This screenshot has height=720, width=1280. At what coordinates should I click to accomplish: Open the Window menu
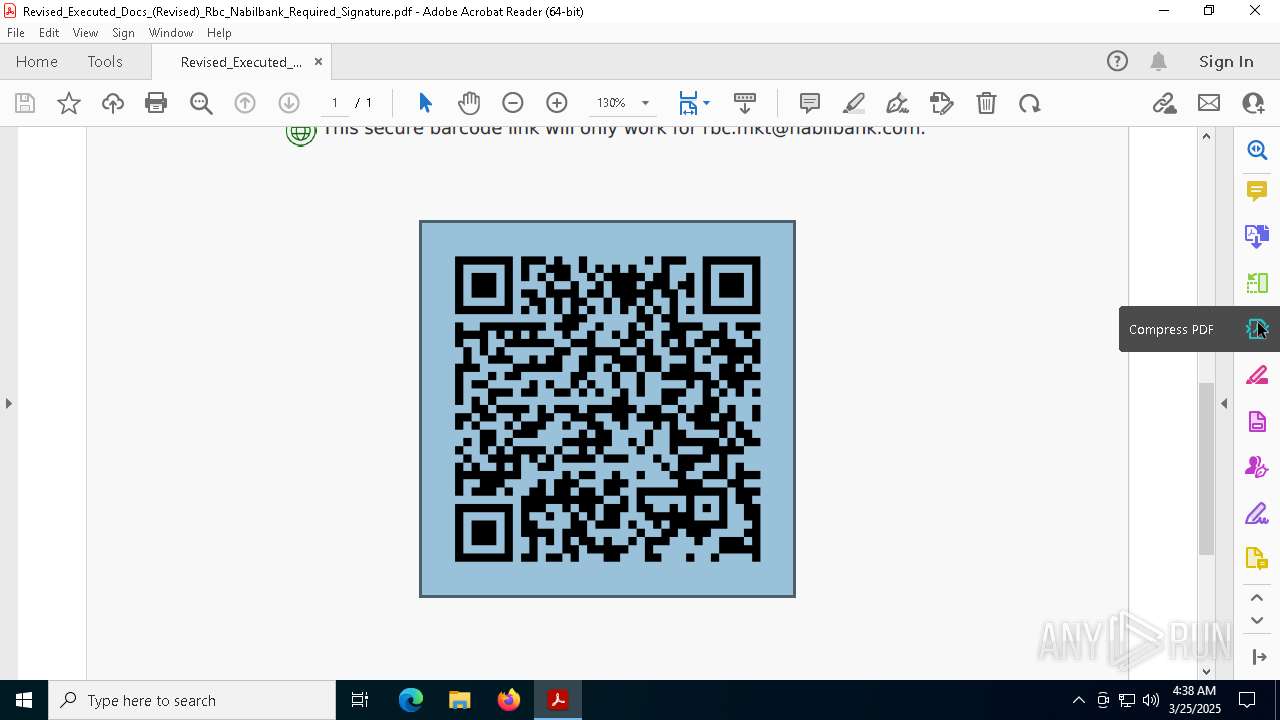pos(171,33)
